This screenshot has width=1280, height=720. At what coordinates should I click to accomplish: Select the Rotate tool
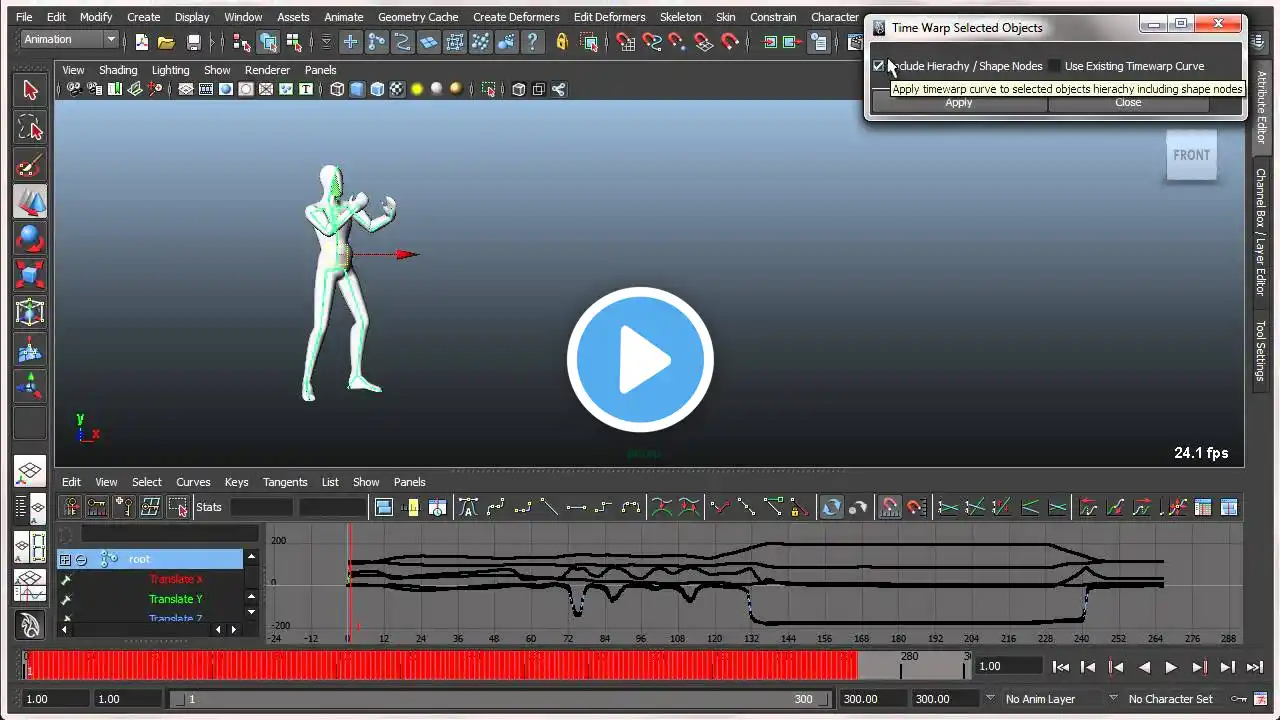pyautogui.click(x=30, y=239)
